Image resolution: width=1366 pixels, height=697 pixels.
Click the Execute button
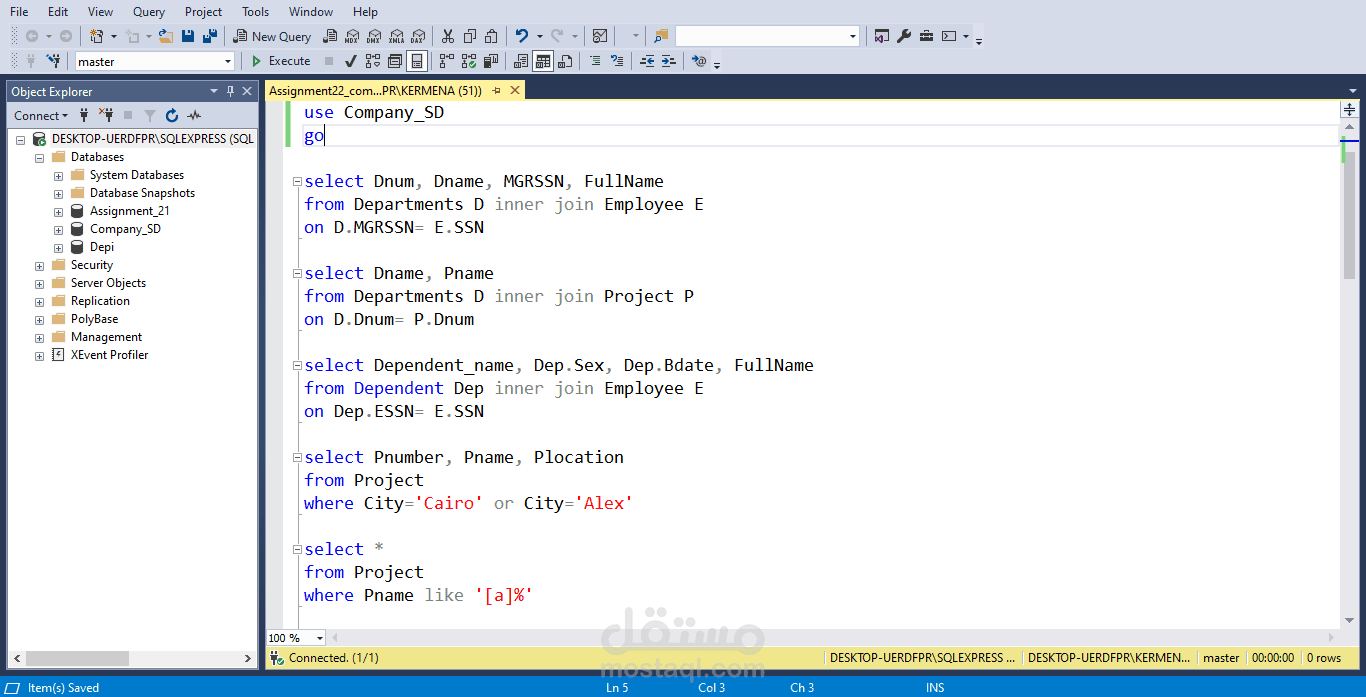coord(281,61)
